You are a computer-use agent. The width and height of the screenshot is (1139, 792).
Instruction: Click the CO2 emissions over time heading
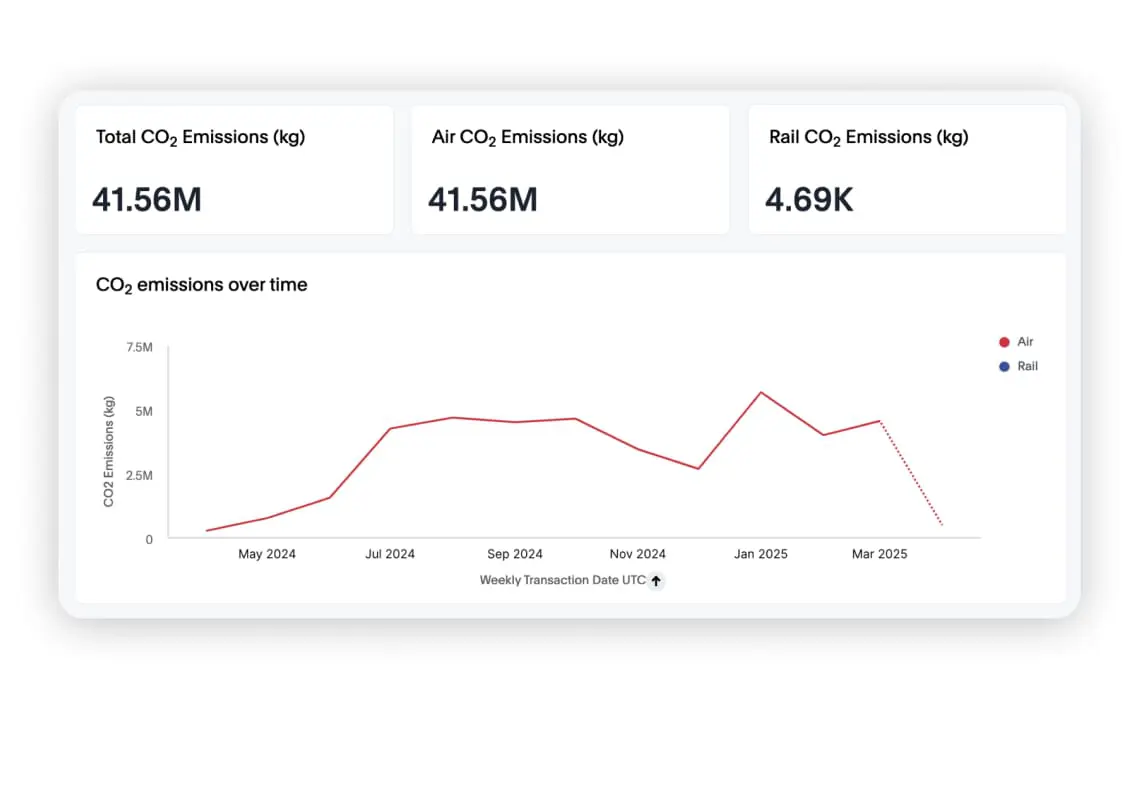pyautogui.click(x=201, y=285)
